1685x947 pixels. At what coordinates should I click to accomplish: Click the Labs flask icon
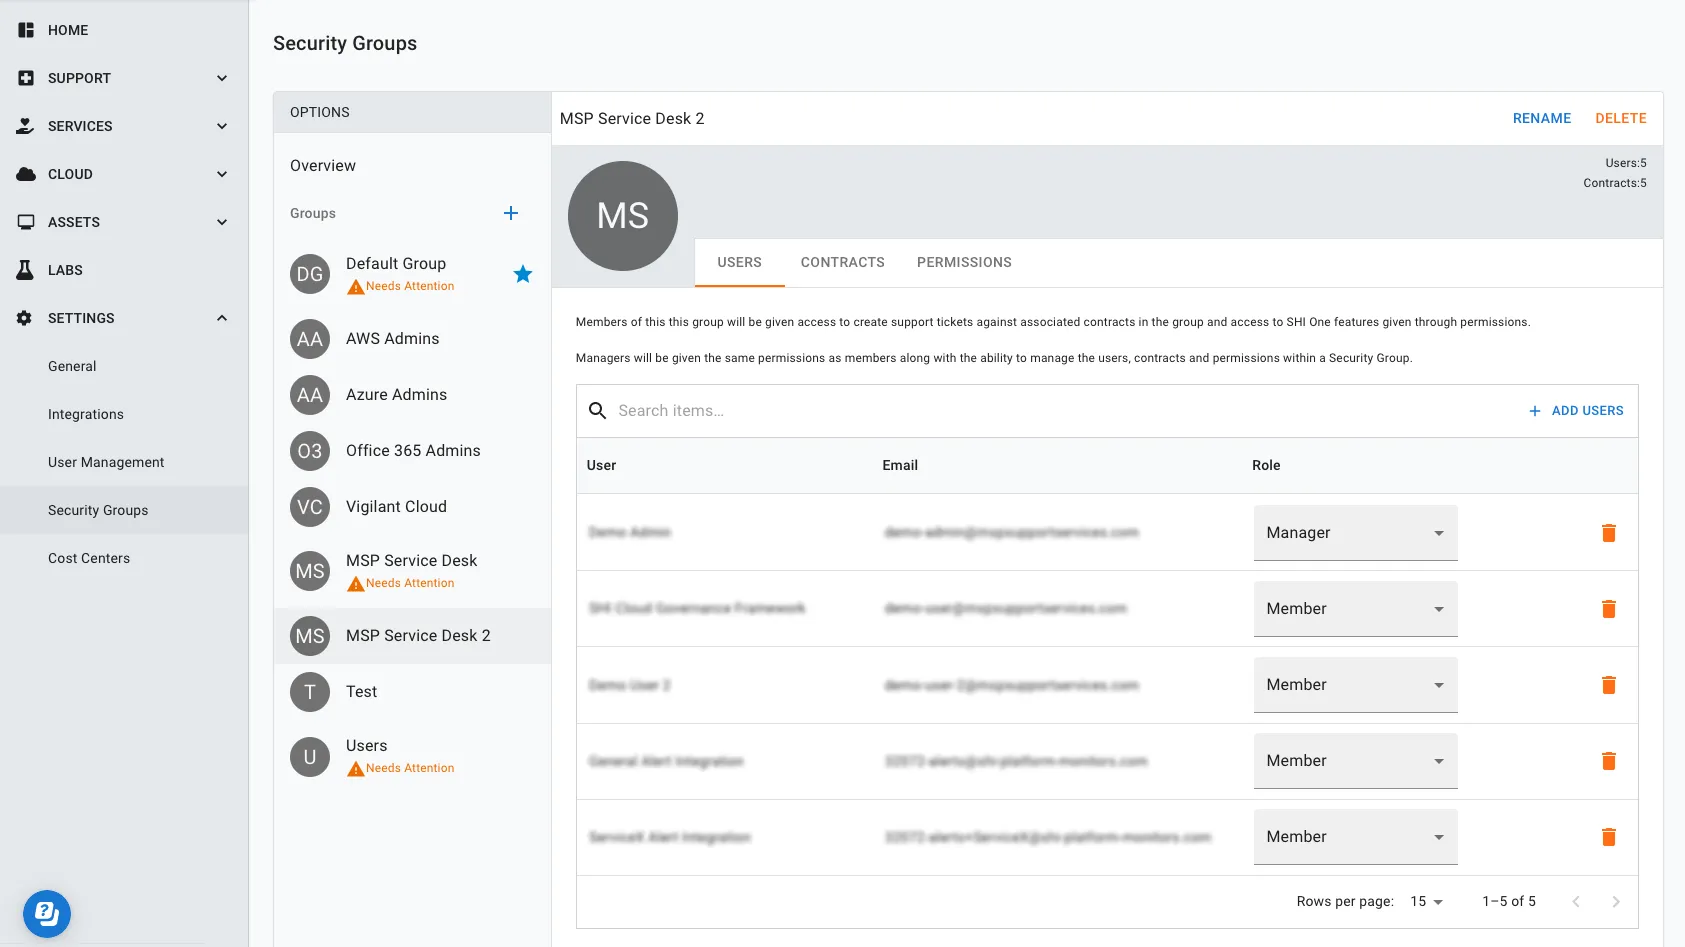tap(26, 270)
